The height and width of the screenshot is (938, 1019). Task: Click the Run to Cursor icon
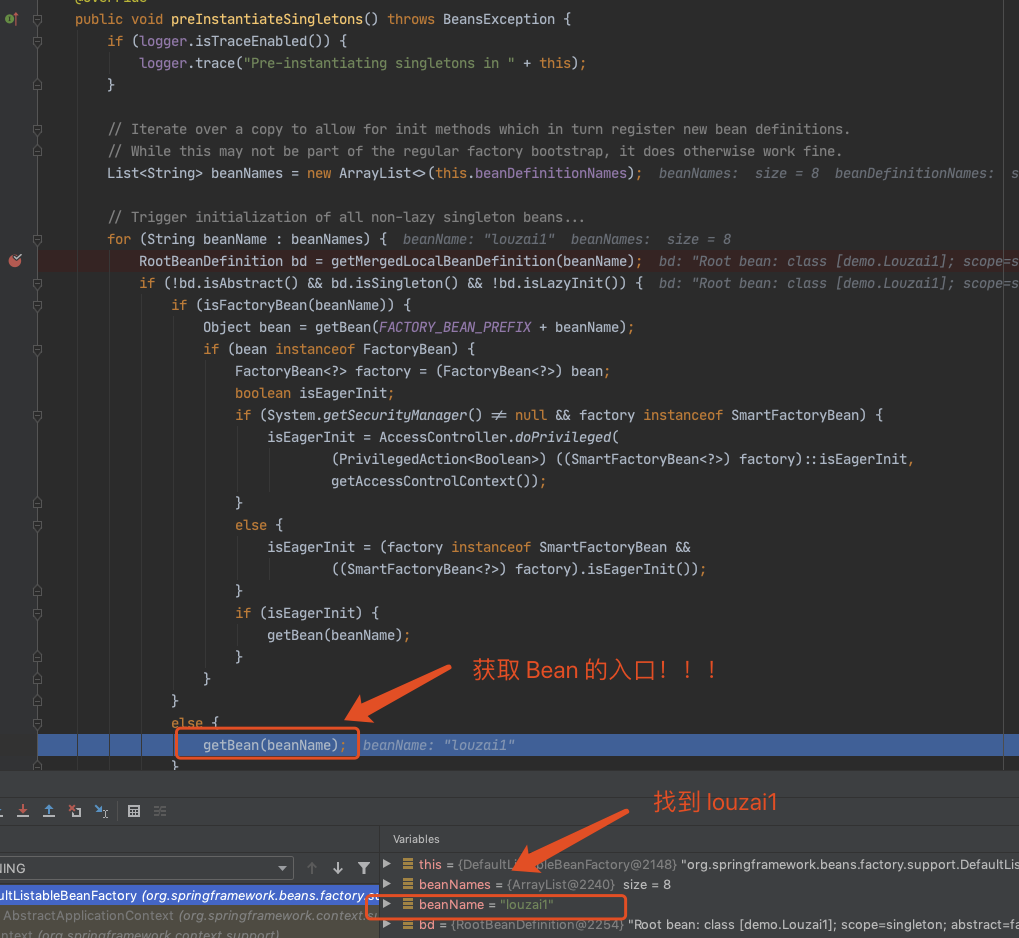point(101,811)
